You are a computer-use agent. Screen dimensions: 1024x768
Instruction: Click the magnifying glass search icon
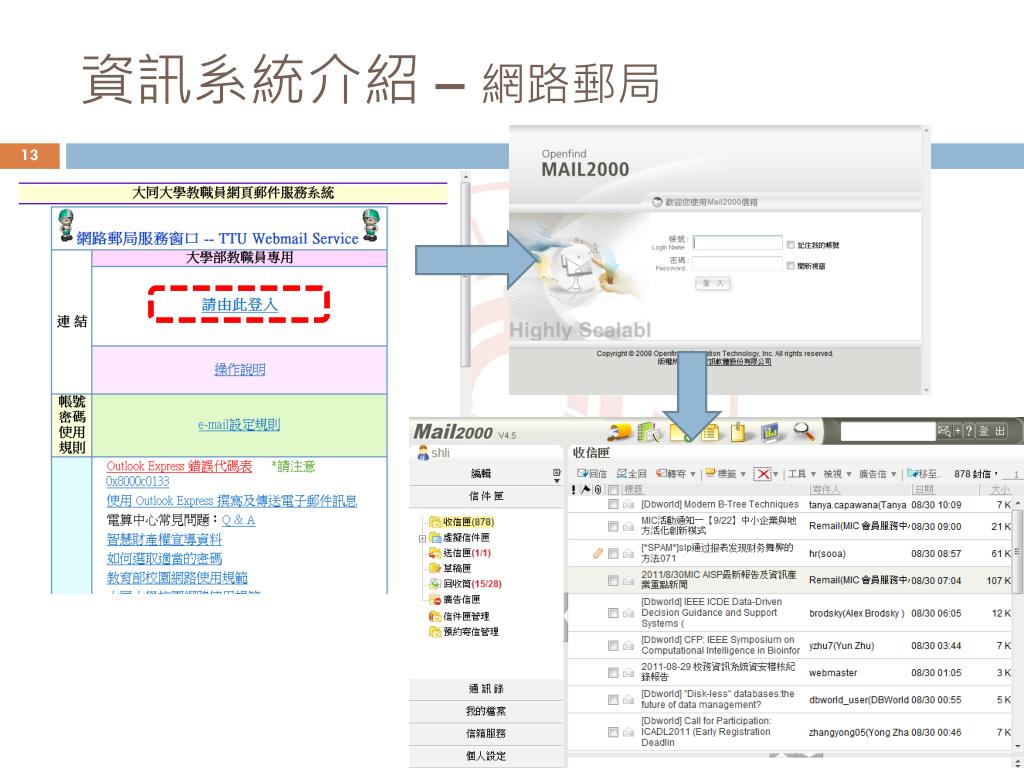[x=804, y=431]
